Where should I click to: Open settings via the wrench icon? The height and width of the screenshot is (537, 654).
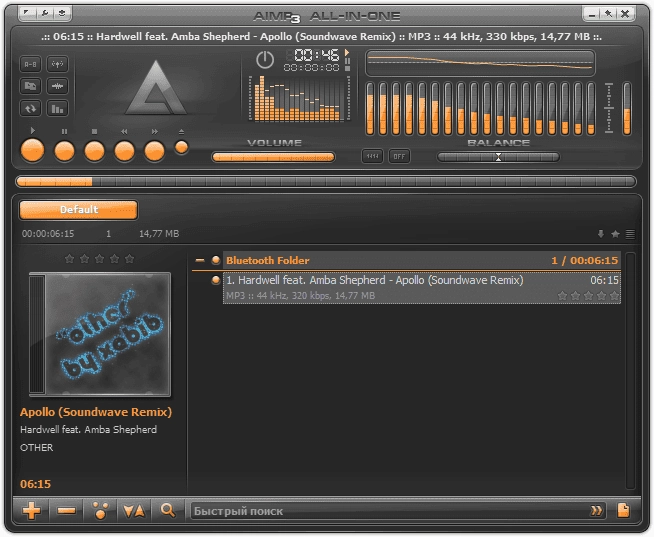point(45,13)
